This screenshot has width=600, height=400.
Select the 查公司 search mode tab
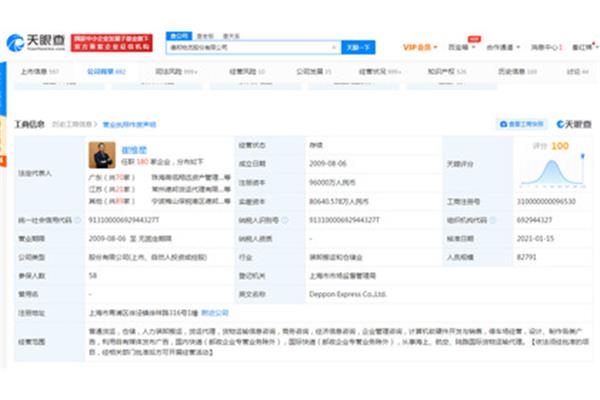[179, 36]
